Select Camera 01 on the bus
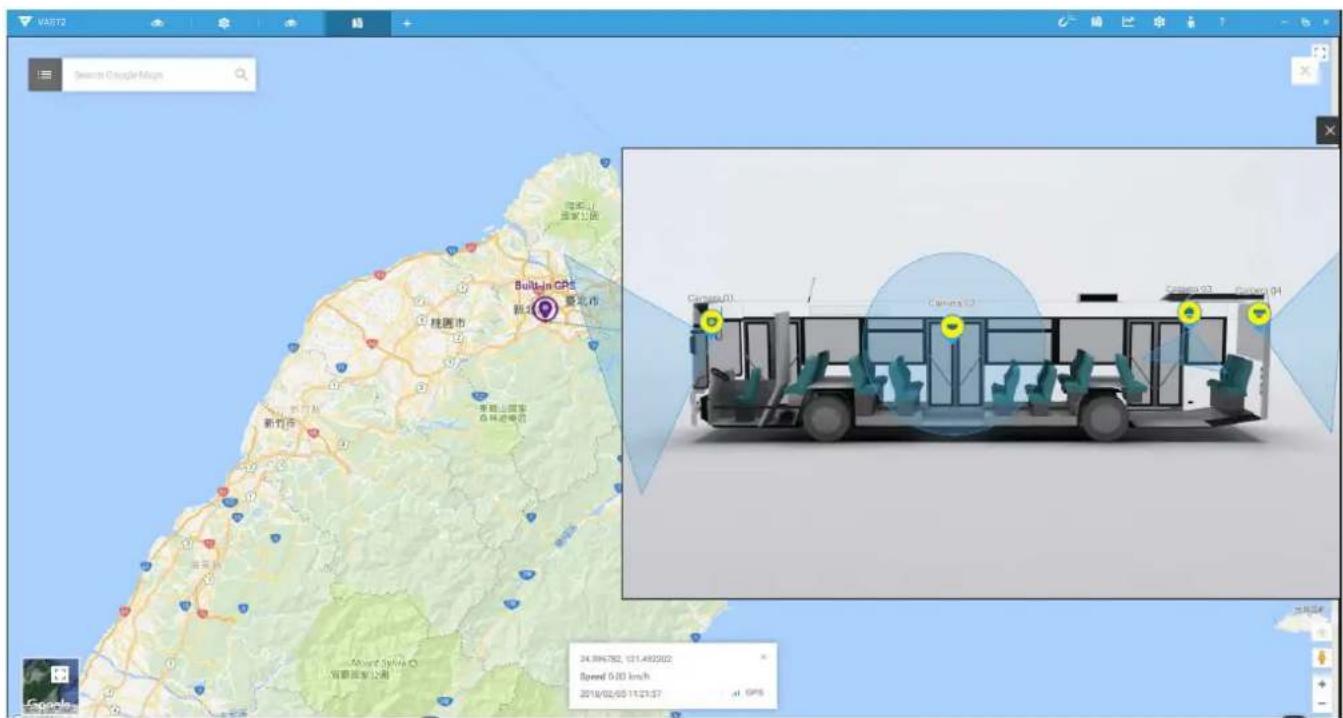 point(711,321)
